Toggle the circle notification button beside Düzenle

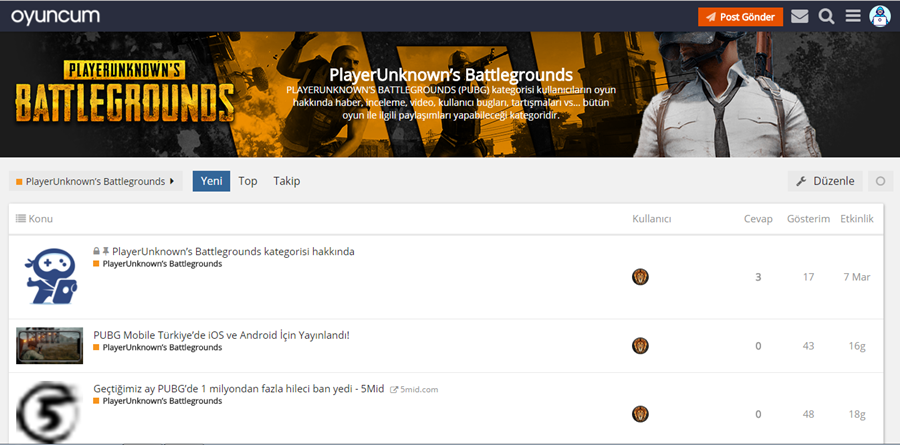[880, 181]
